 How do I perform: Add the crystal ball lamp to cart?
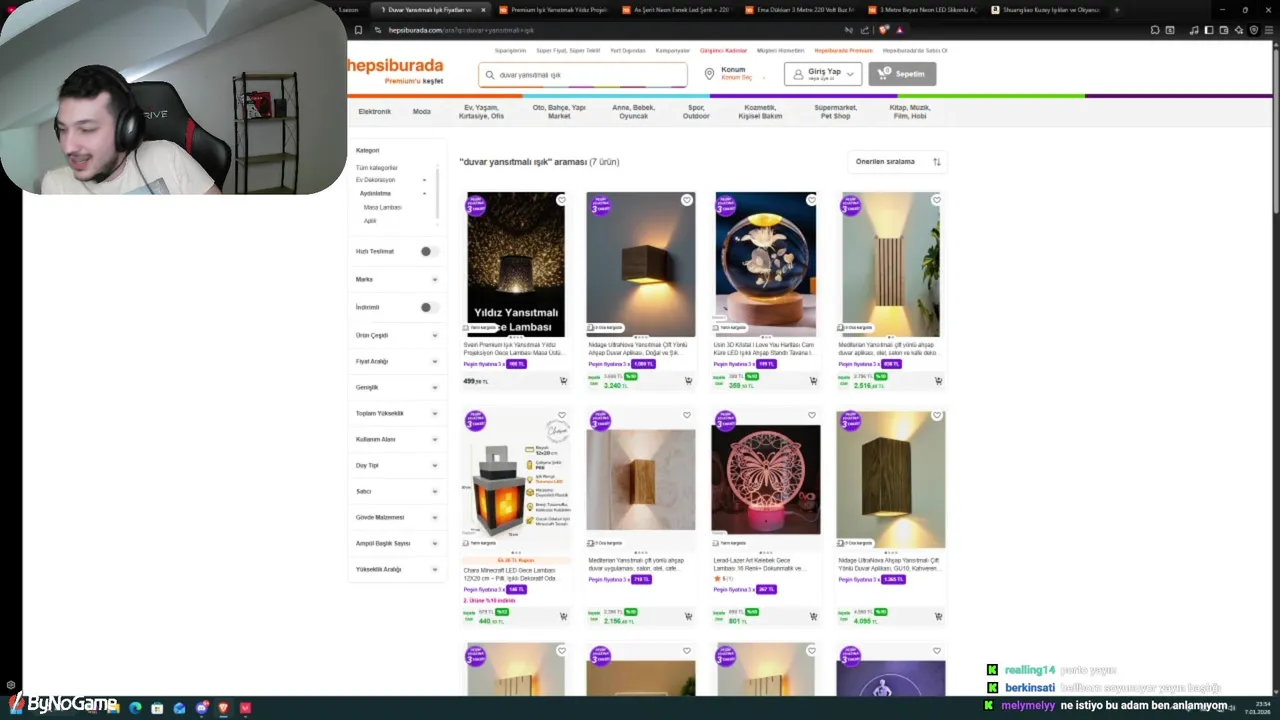tap(813, 381)
